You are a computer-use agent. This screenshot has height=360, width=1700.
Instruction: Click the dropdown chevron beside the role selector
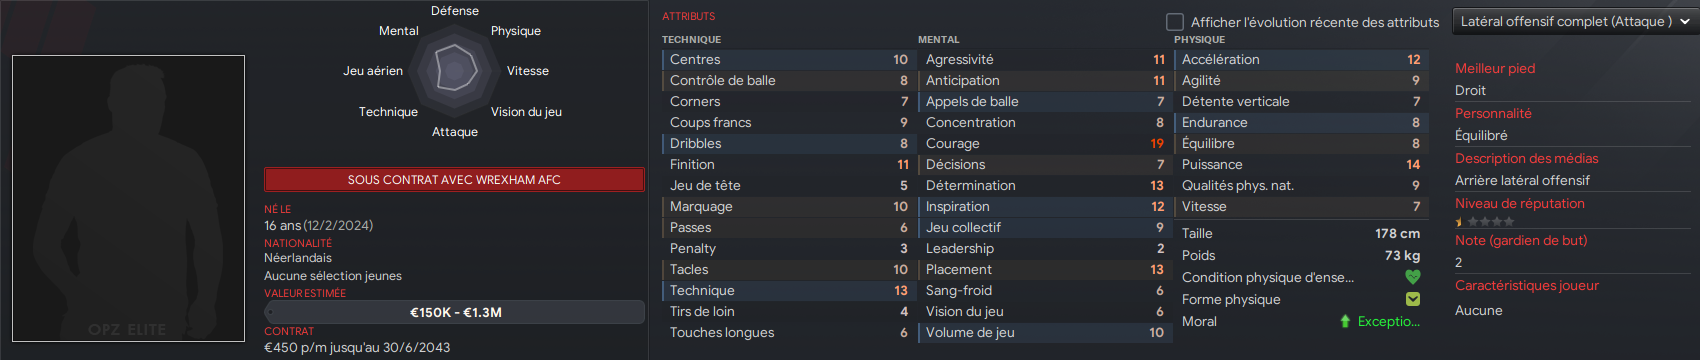tap(1685, 21)
